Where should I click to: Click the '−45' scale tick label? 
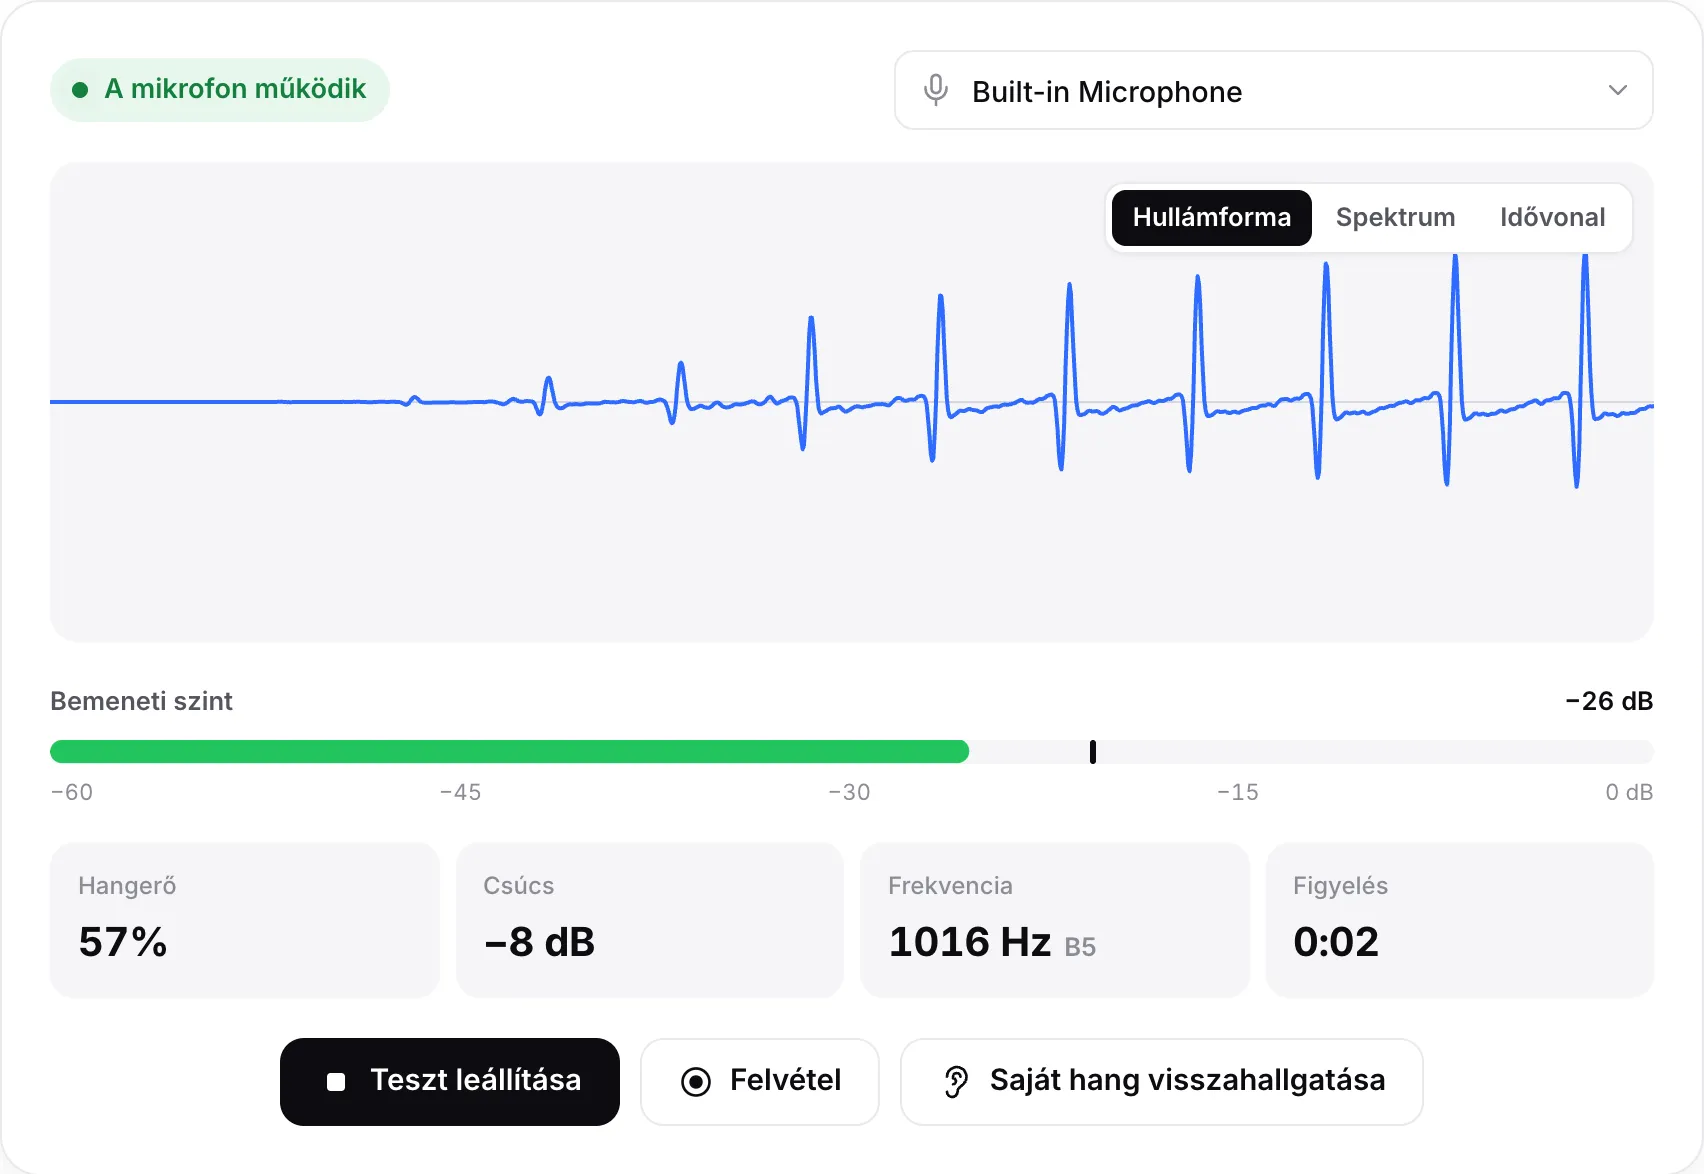click(460, 792)
